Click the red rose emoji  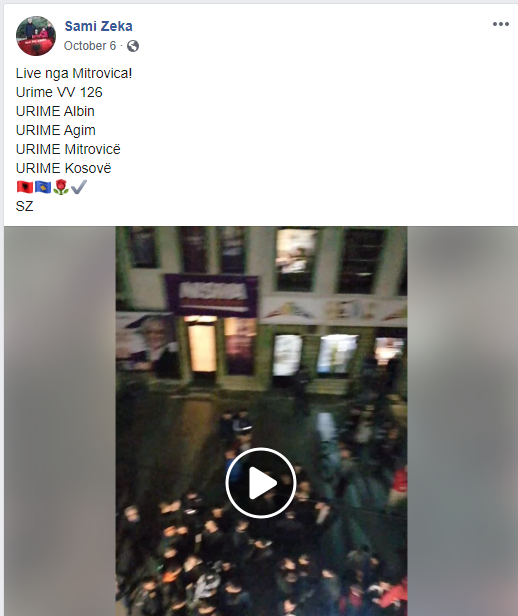60,187
